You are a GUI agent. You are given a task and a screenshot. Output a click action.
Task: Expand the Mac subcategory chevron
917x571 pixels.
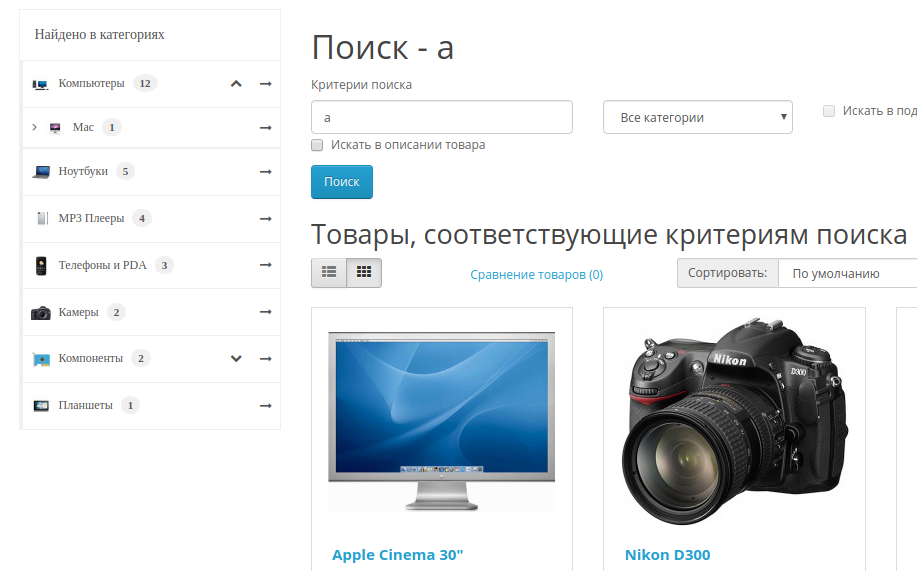pos(35,127)
